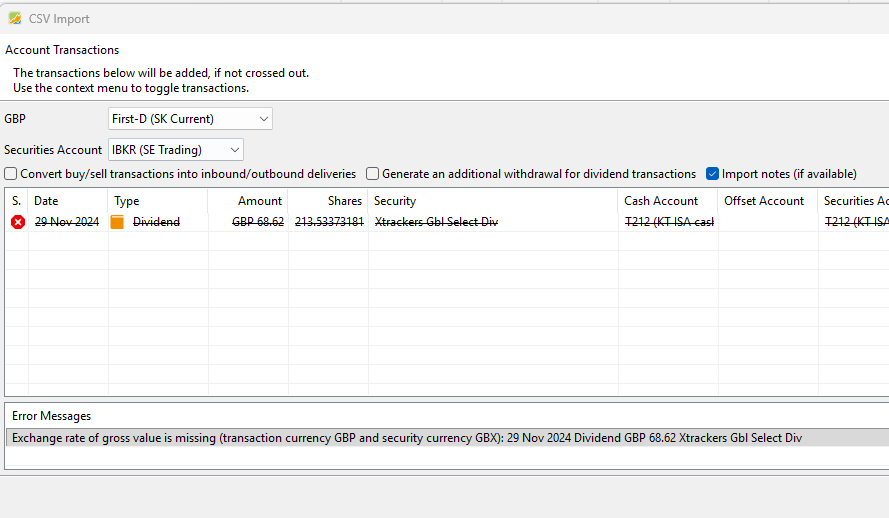Open the Securities Account dropdown
The height and width of the screenshot is (518, 889).
tap(176, 150)
